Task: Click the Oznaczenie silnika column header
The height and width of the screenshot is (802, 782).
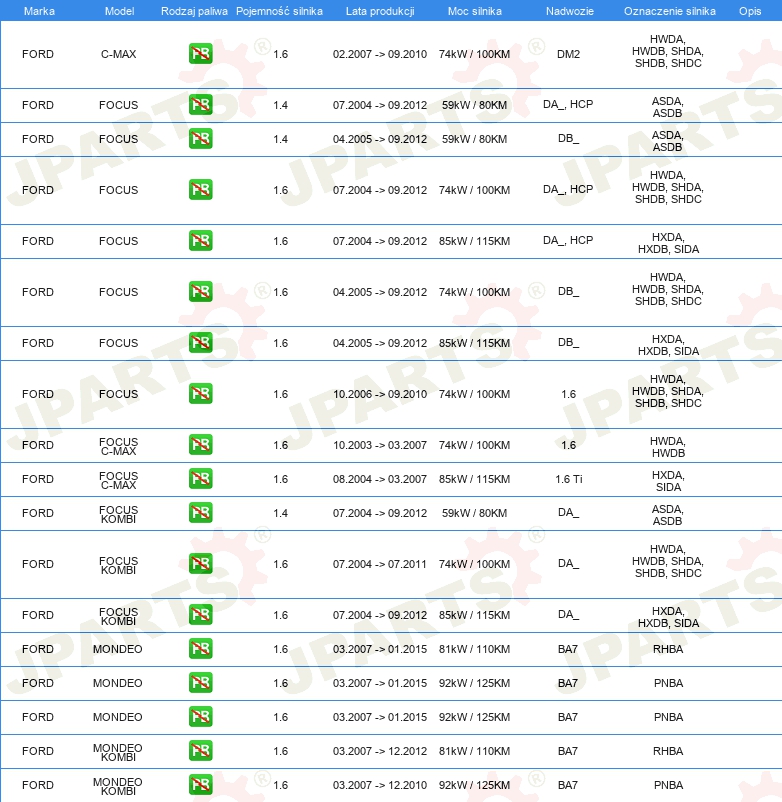Action: pos(669,11)
